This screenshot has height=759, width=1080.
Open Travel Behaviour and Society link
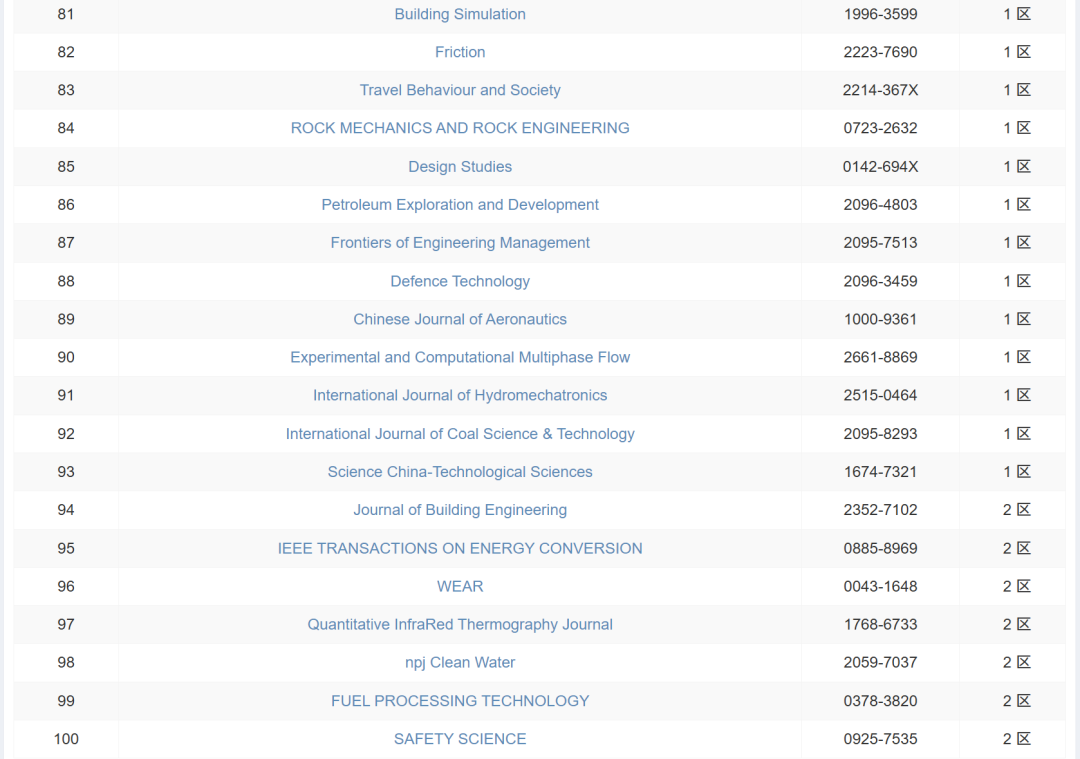coord(459,90)
